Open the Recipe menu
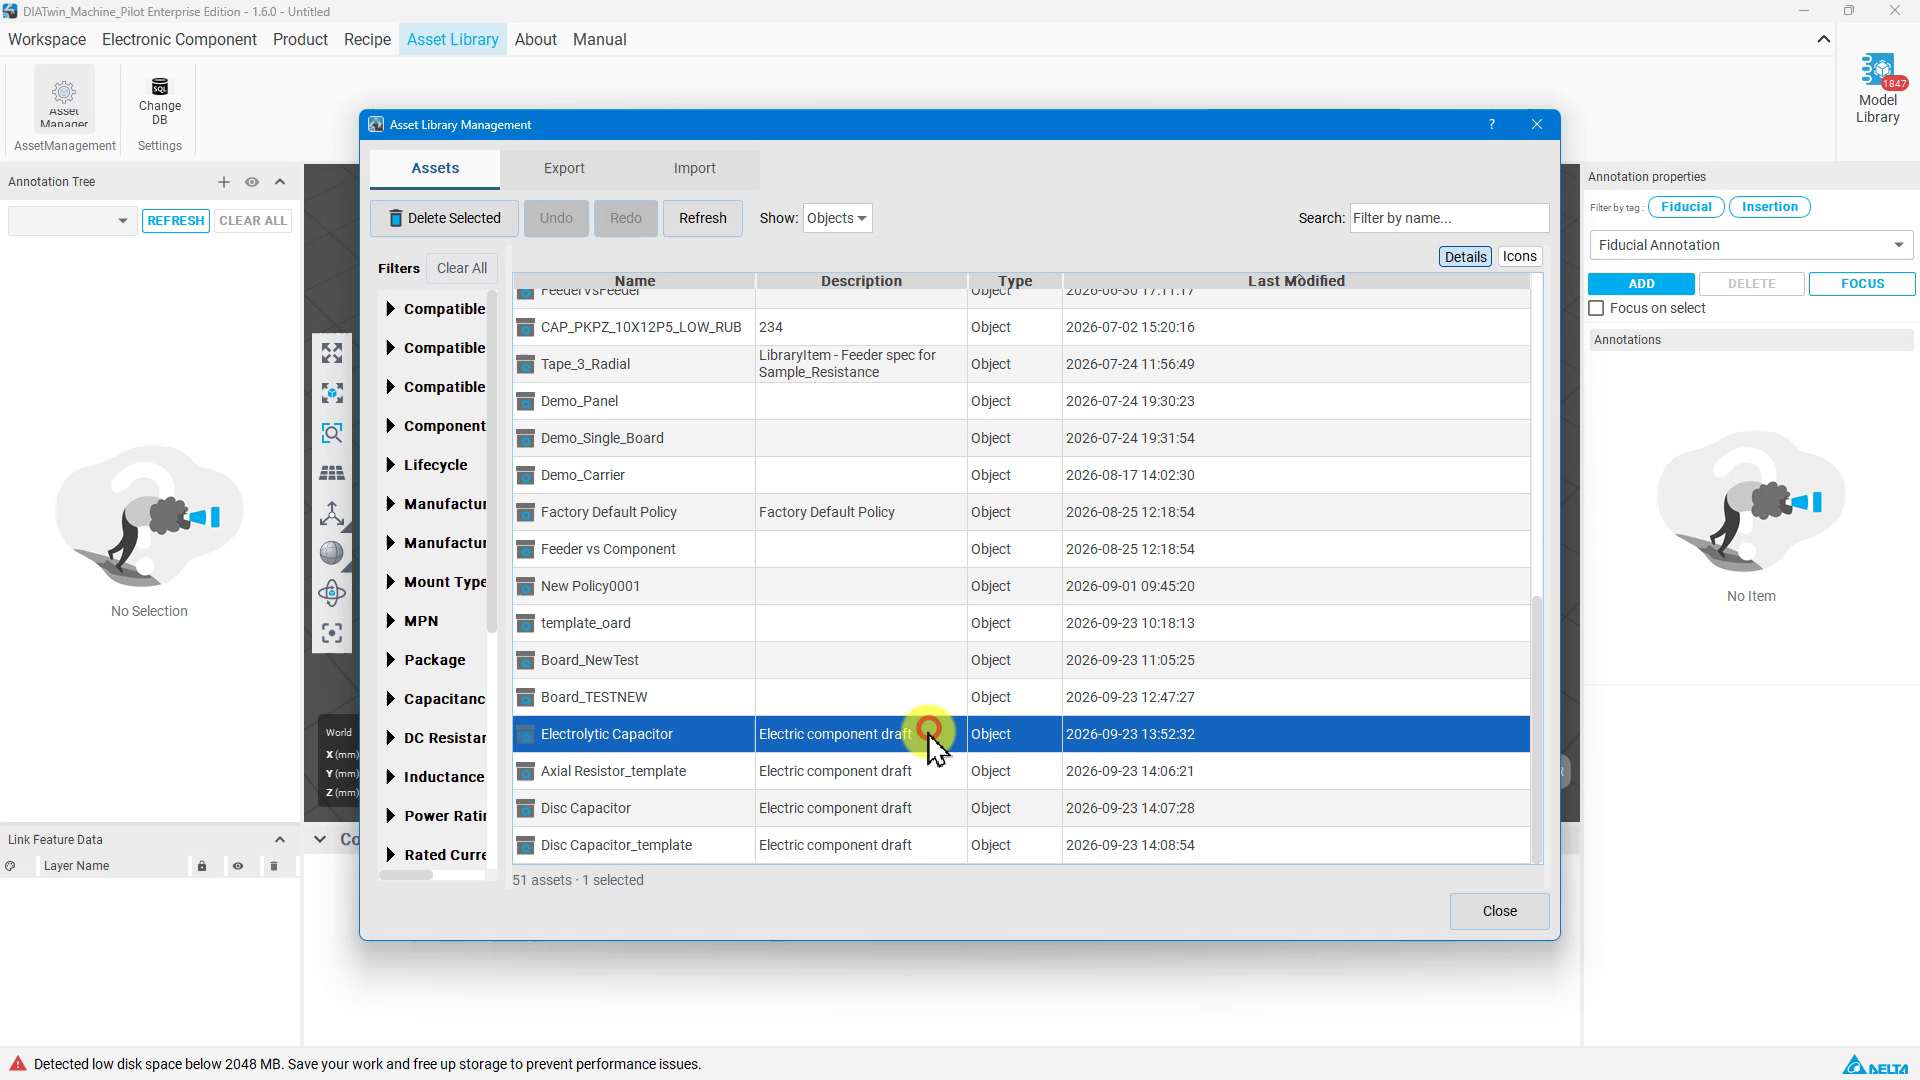 point(367,40)
